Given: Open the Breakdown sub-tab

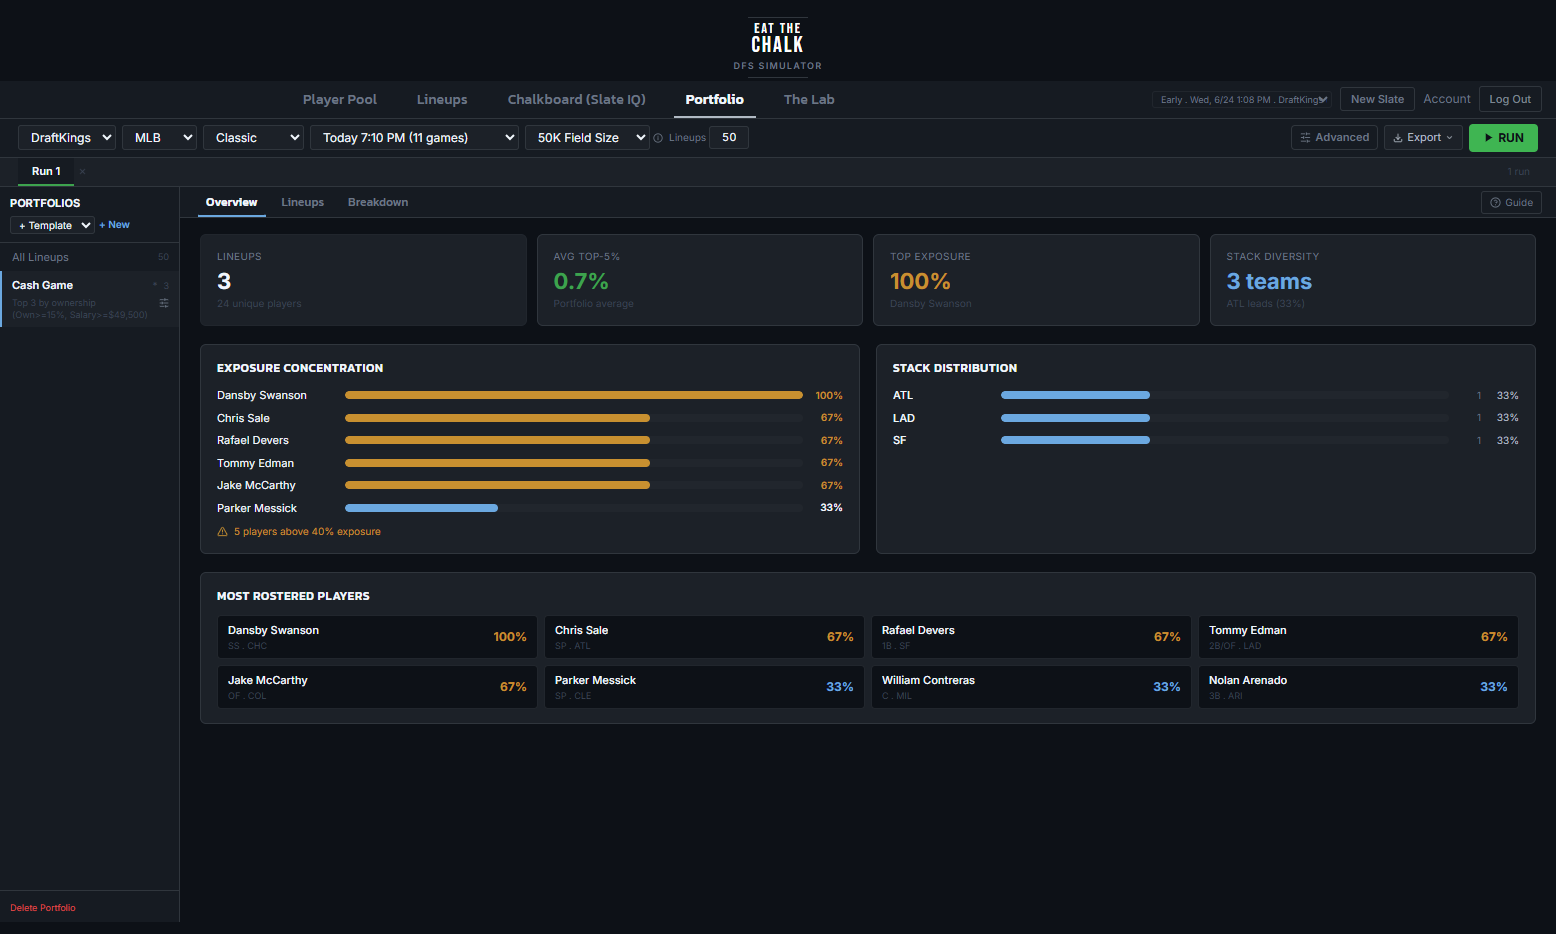Looking at the screenshot, I should [x=378, y=202].
